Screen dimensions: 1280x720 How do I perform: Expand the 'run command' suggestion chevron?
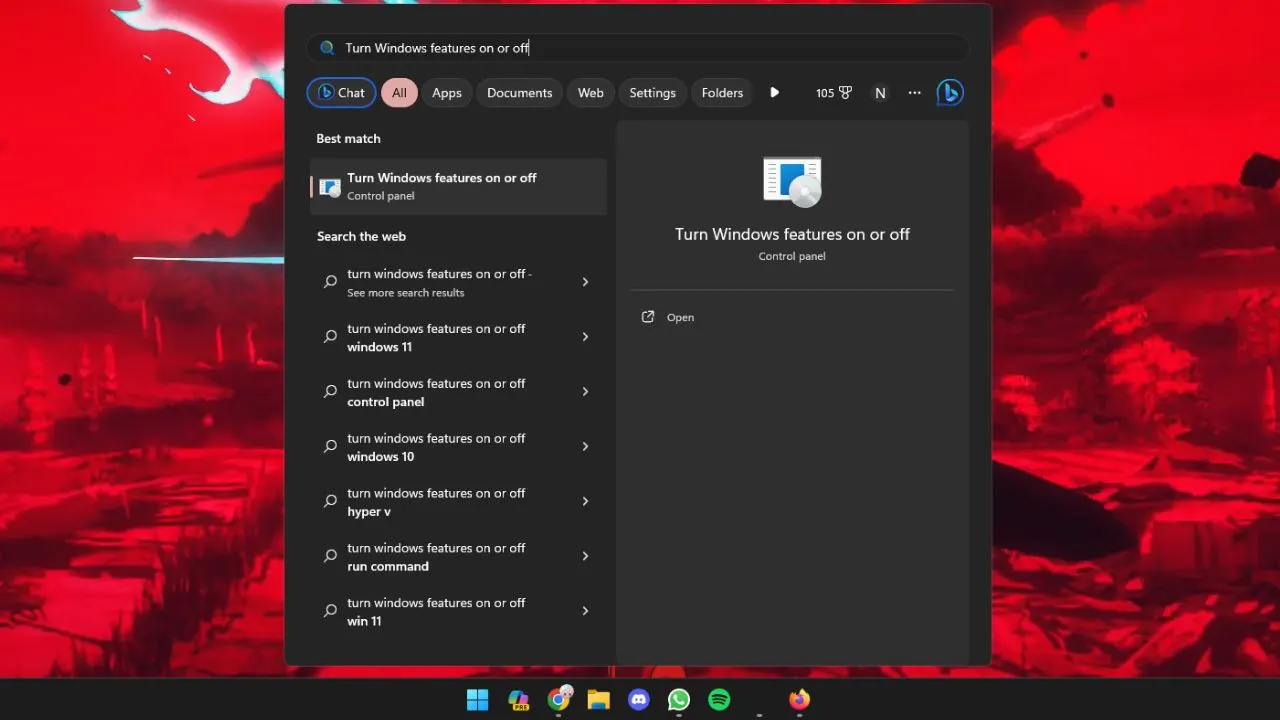point(585,556)
